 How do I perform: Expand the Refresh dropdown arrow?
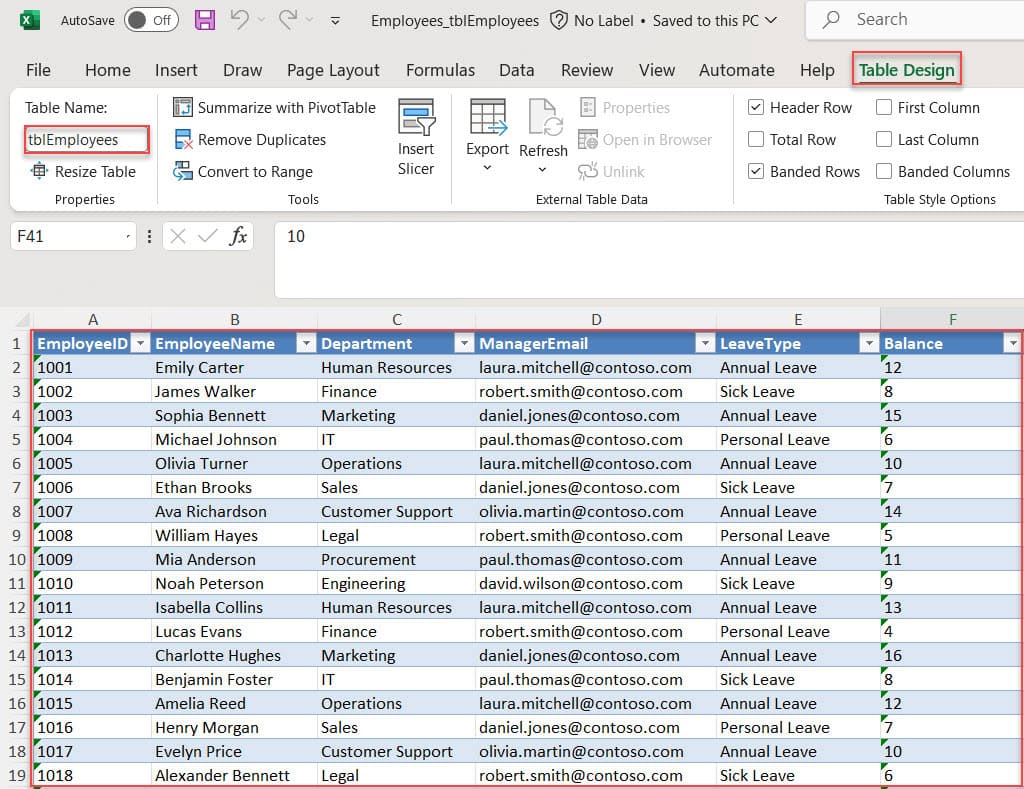click(x=542, y=170)
